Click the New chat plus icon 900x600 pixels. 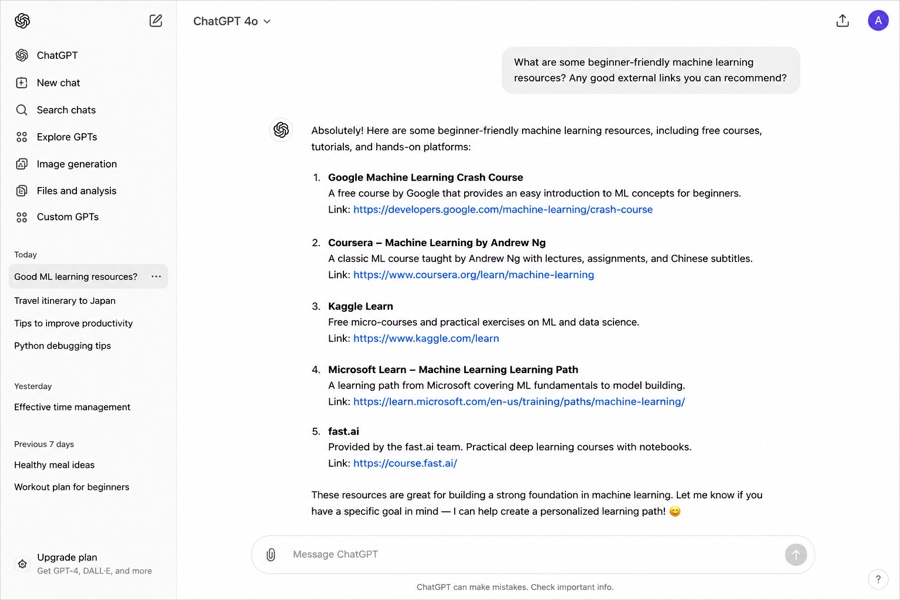pos(22,83)
